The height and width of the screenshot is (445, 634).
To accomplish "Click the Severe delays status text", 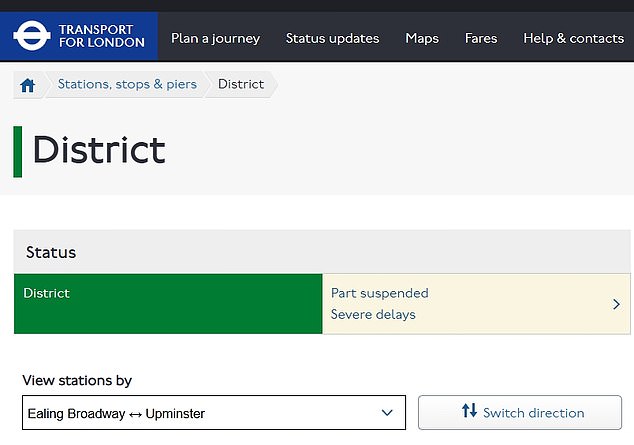I will (373, 314).
